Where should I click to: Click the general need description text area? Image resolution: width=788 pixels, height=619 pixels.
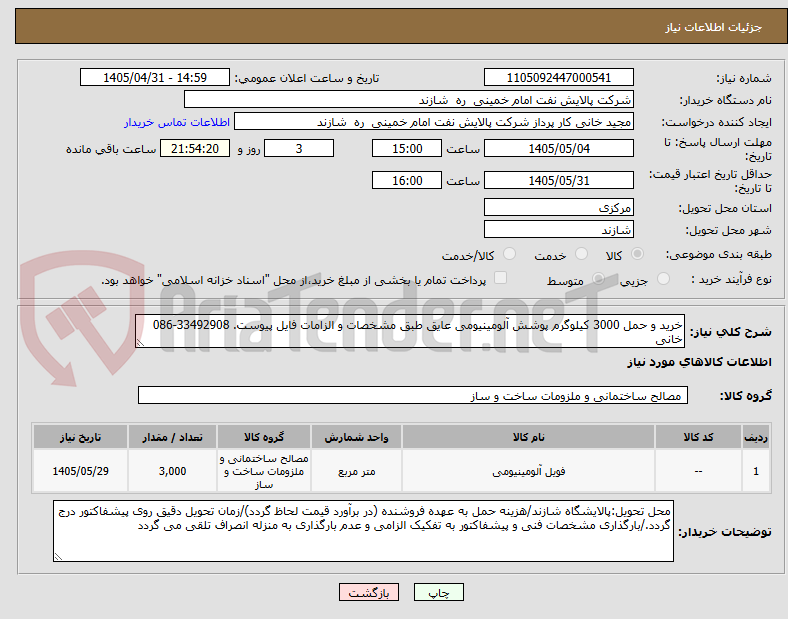point(410,332)
